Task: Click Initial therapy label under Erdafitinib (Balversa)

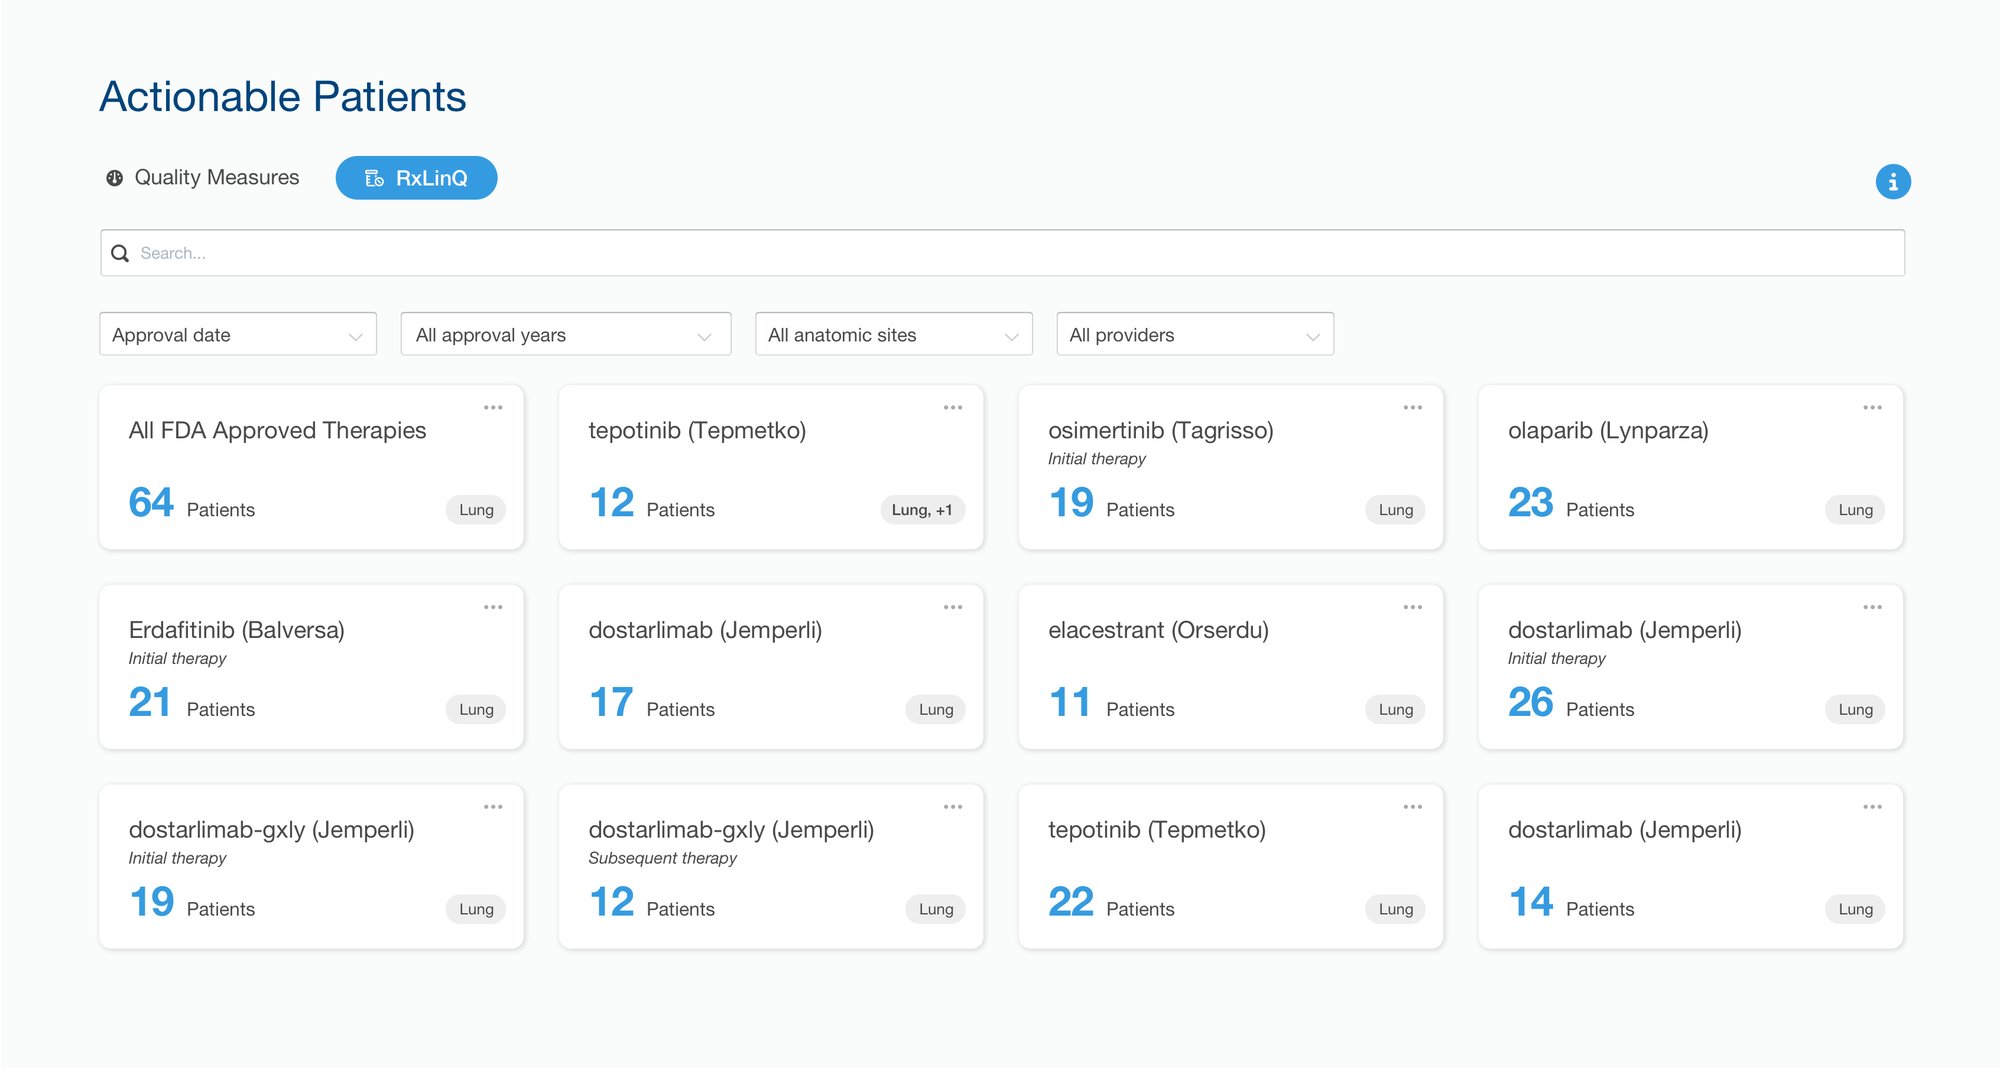Action: [177, 658]
